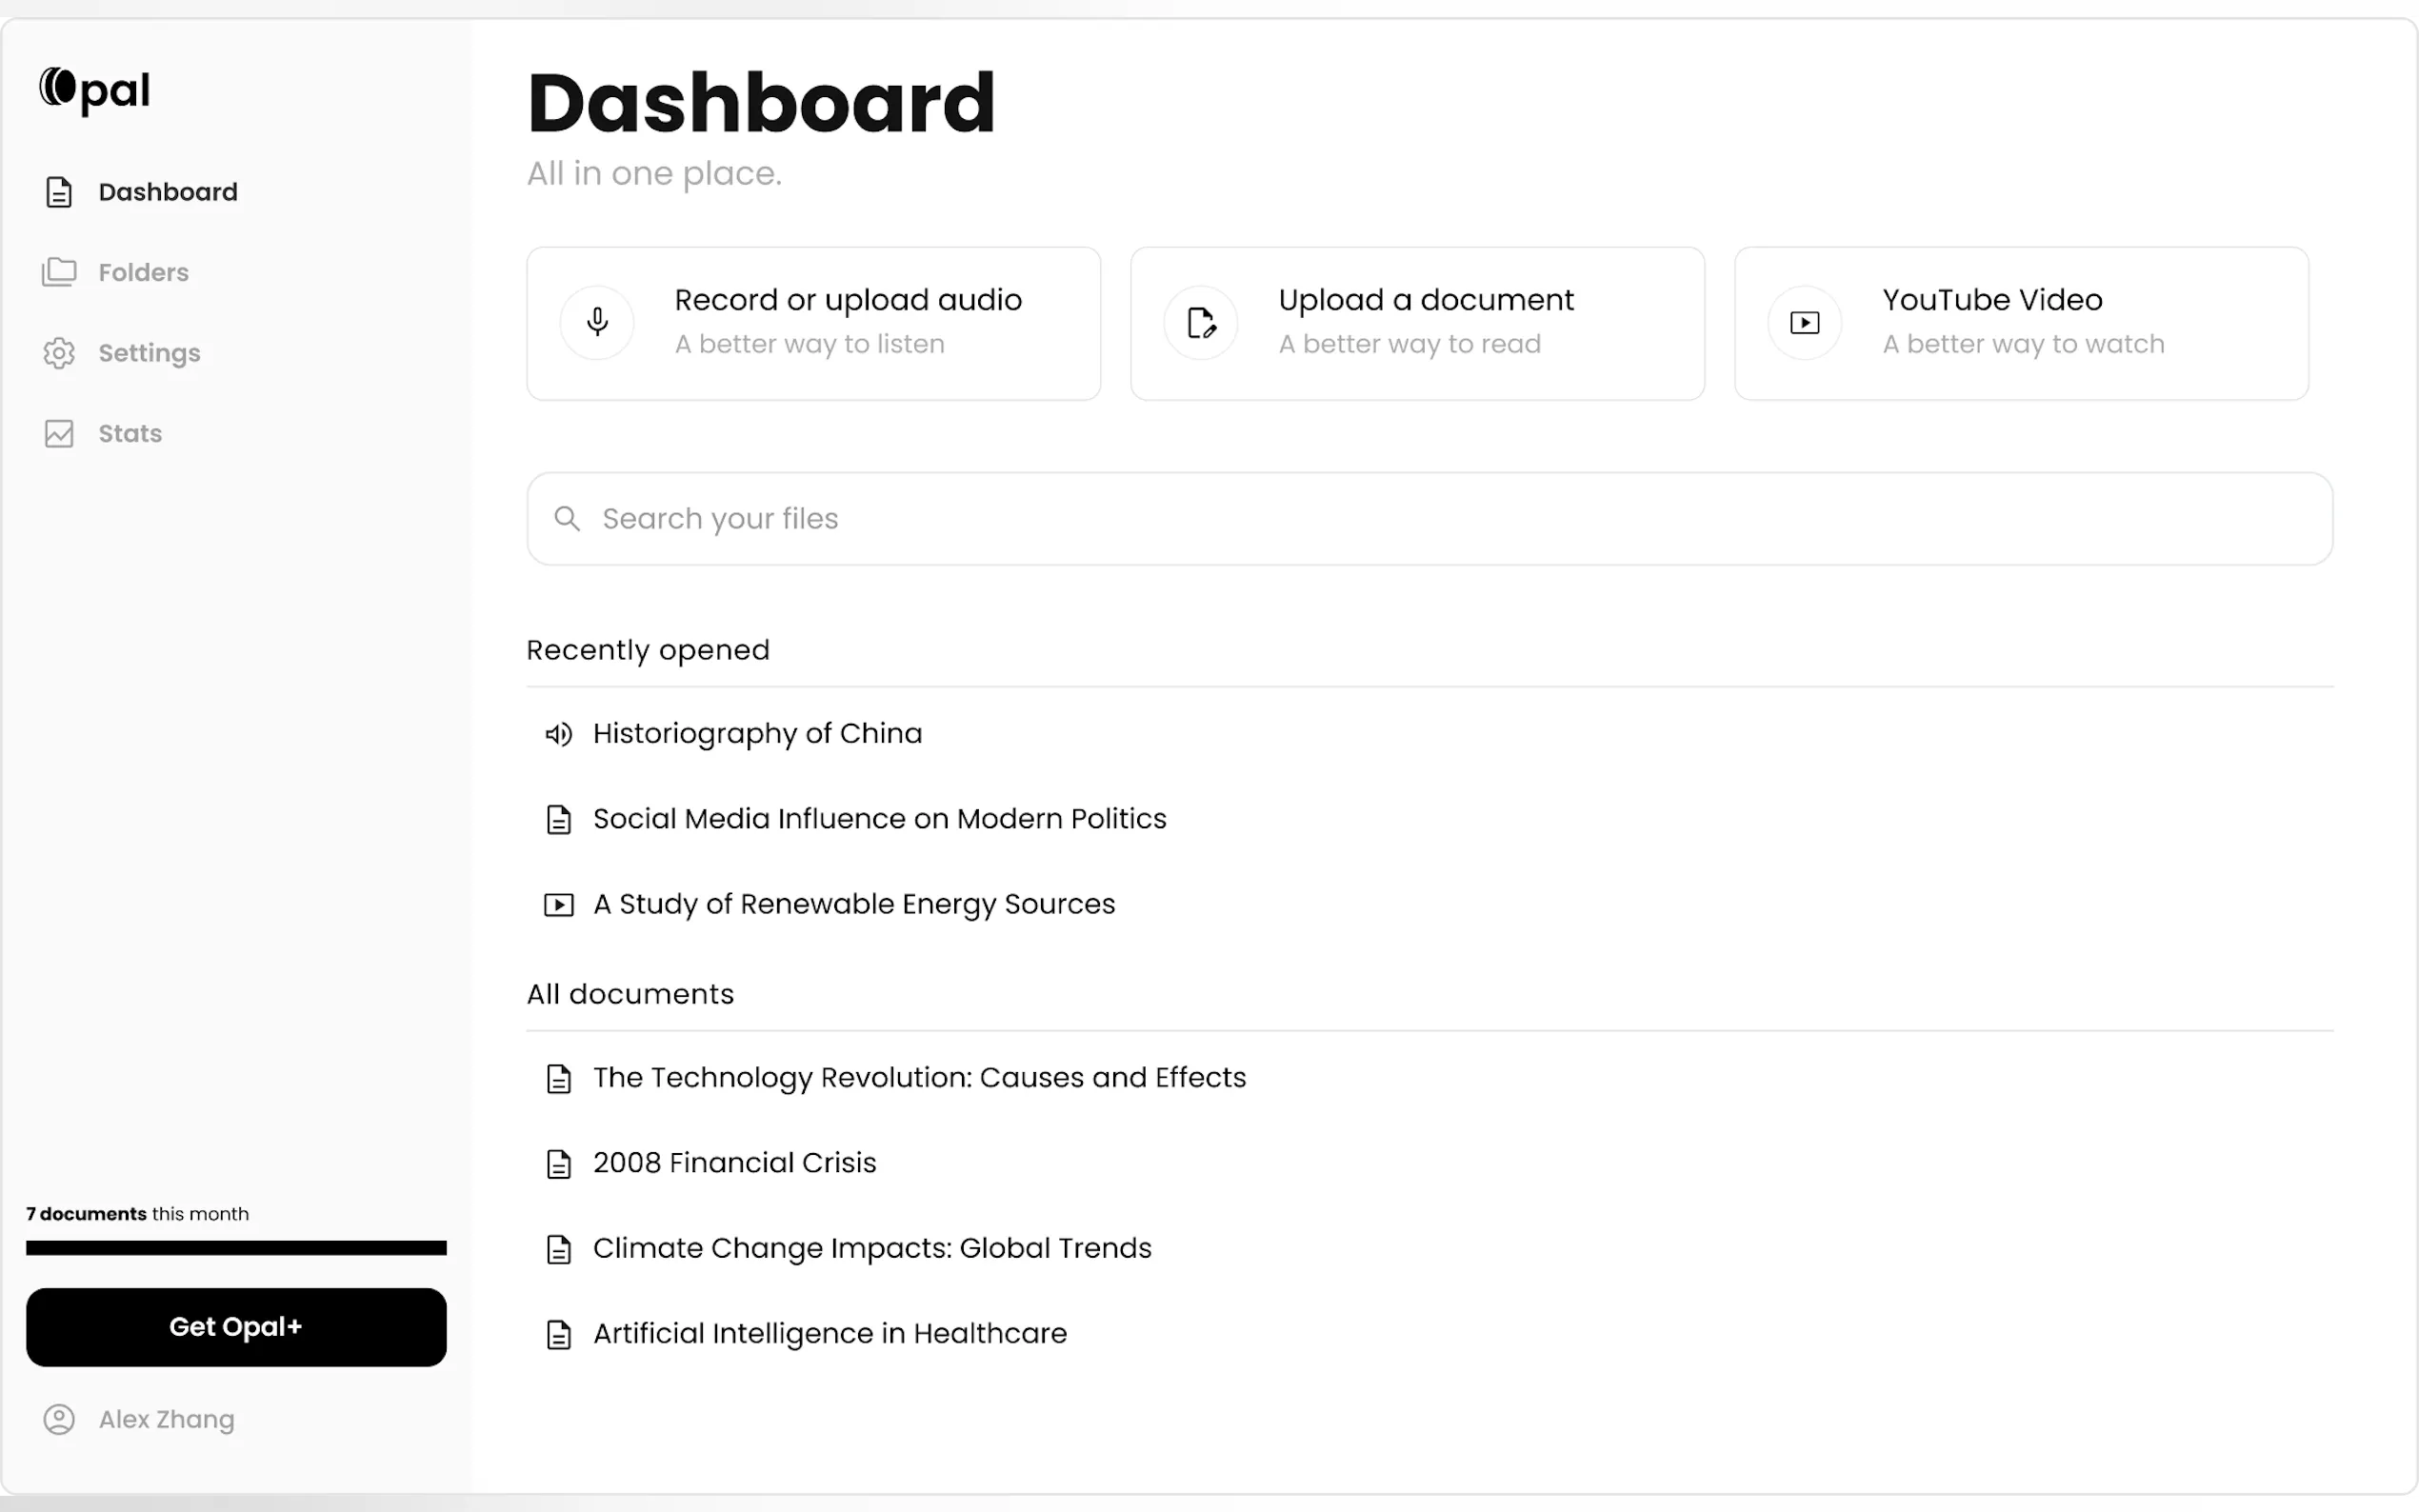The image size is (2419, 1512).
Task: Click the document upload icon
Action: [1200, 322]
